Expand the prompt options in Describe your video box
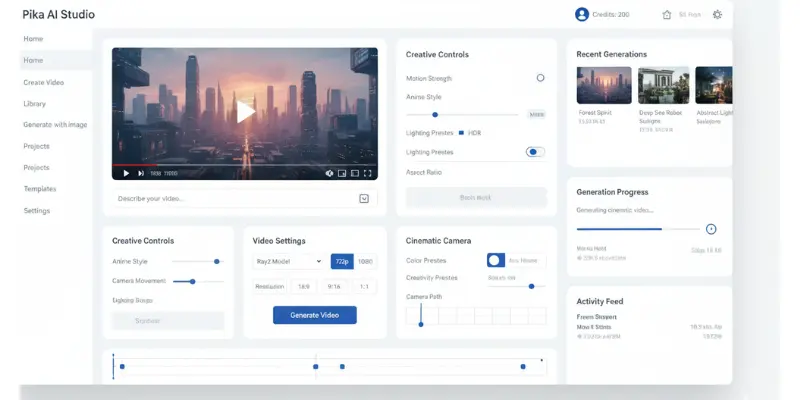This screenshot has height=400, width=800. [x=364, y=198]
